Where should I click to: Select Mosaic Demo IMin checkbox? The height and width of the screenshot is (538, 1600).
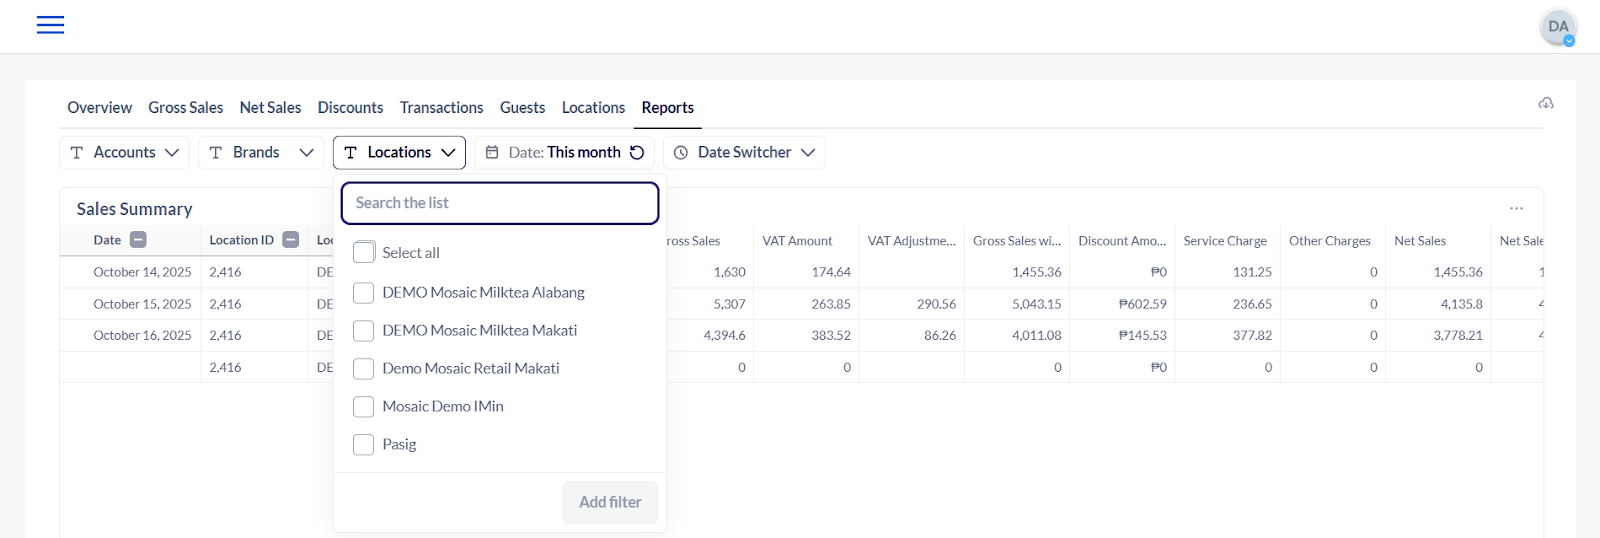tap(364, 407)
